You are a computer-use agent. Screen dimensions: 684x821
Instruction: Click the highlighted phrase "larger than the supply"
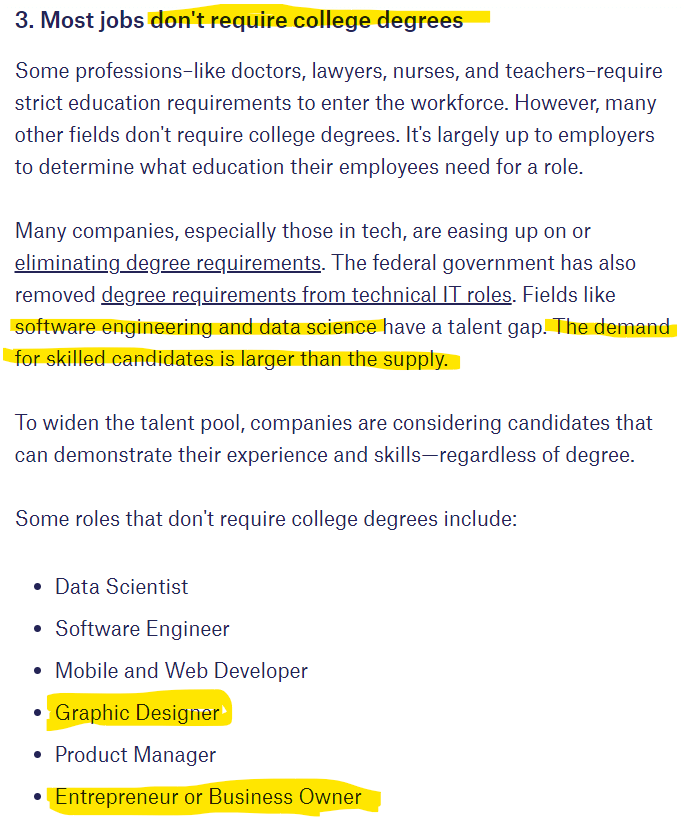pos(345,359)
